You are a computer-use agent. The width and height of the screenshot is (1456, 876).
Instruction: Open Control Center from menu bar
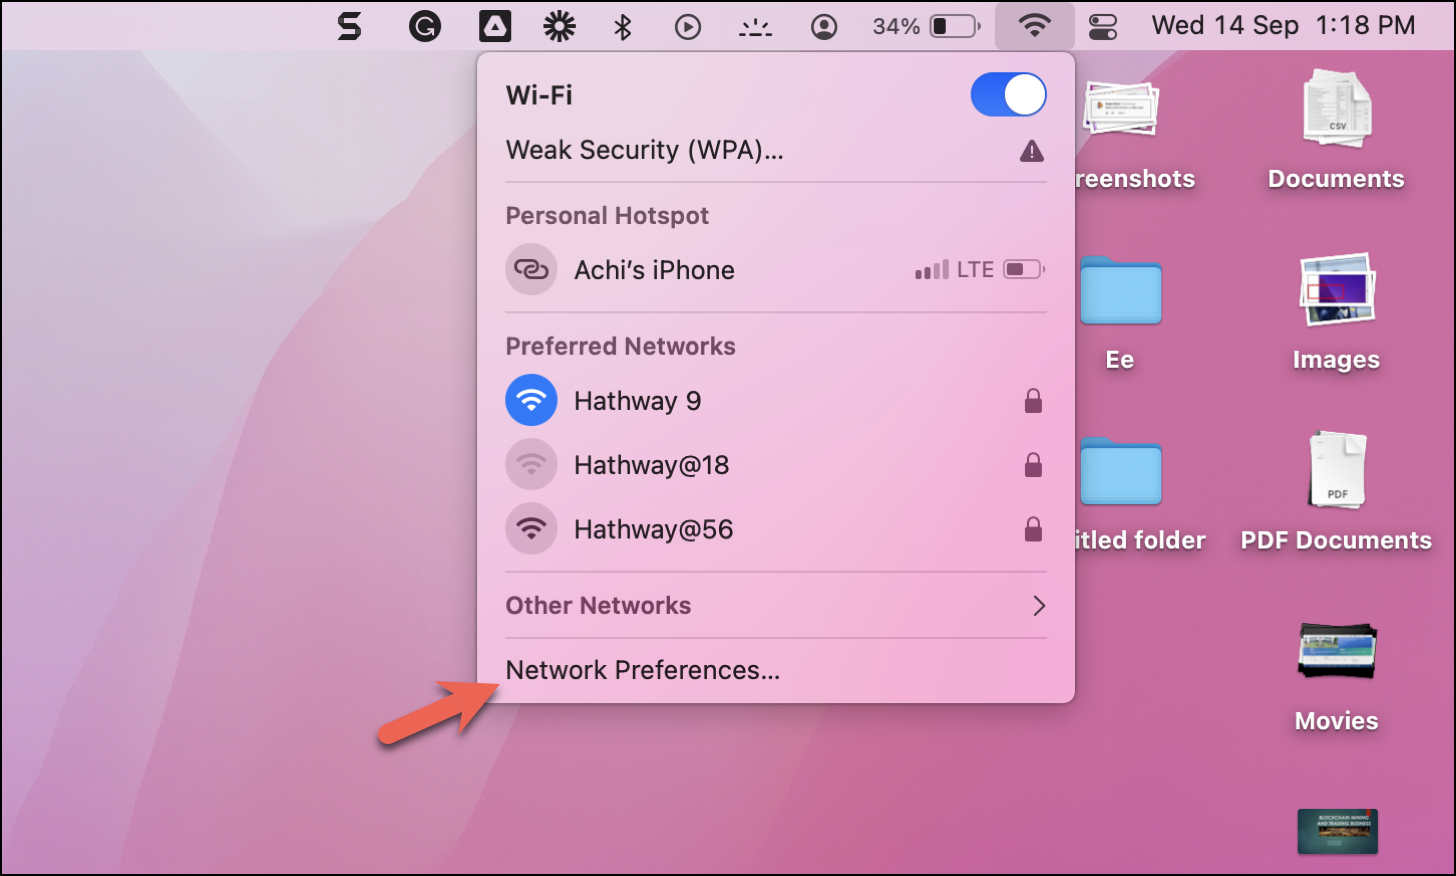[x=1103, y=26]
